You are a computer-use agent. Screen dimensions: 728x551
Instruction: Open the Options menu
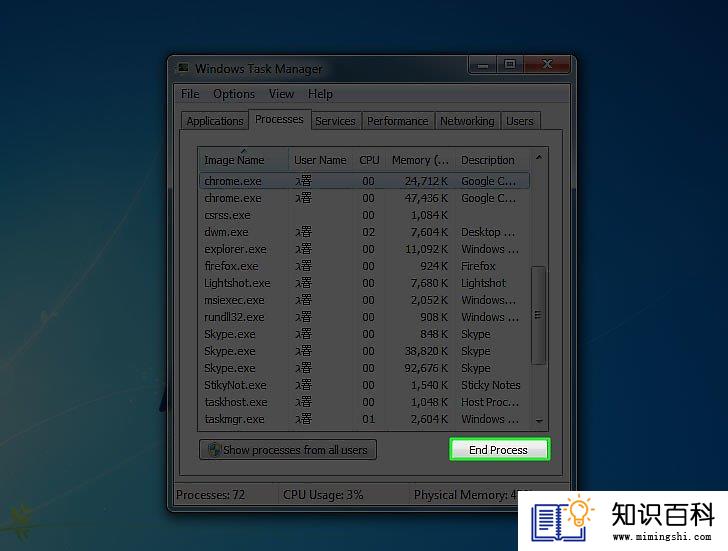coord(234,94)
